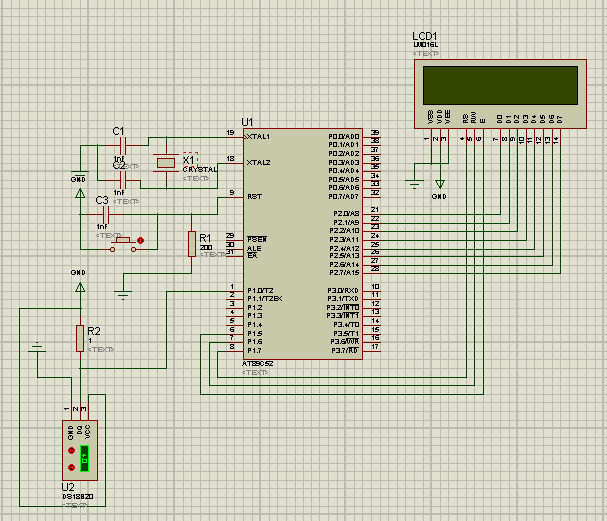Image resolution: width=607 pixels, height=521 pixels.
Task: Click the reset push button actuator
Action: (123, 240)
